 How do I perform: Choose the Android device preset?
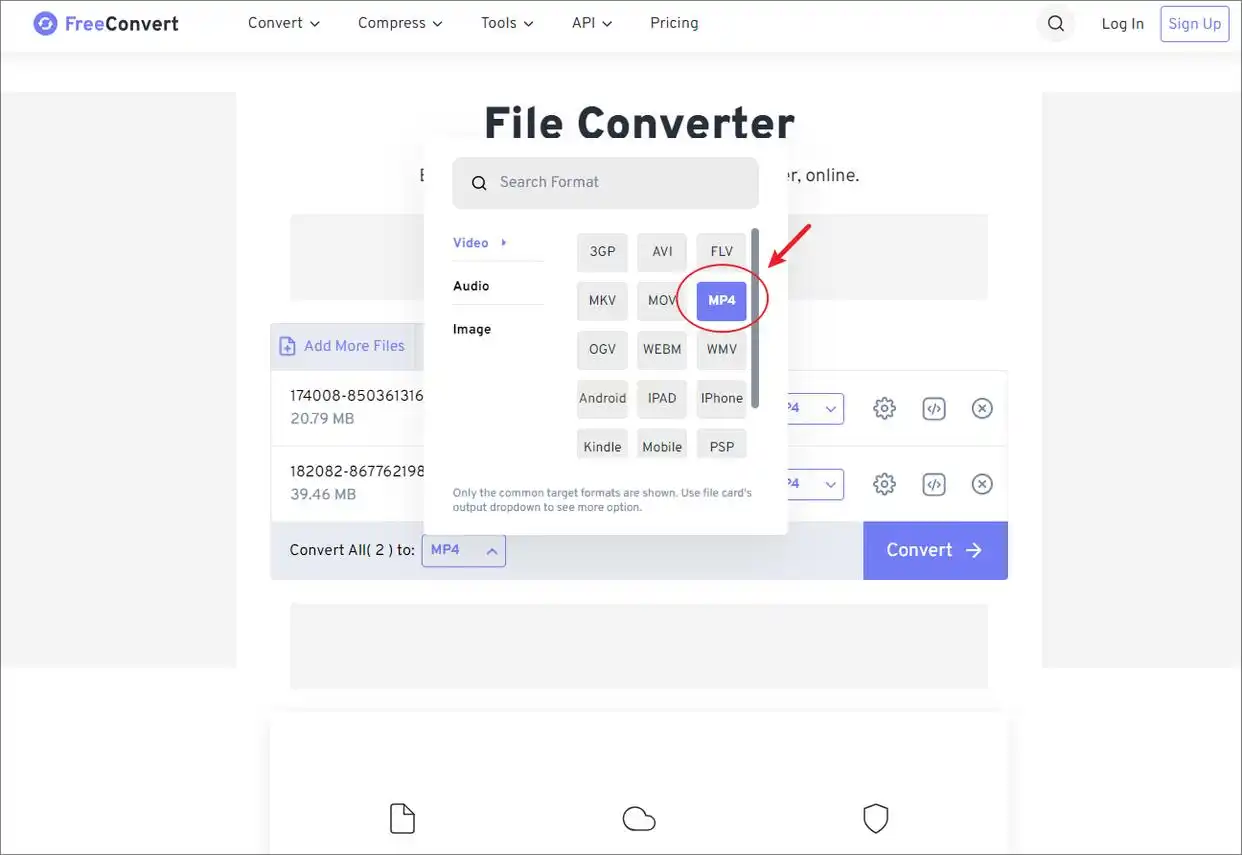tap(602, 399)
